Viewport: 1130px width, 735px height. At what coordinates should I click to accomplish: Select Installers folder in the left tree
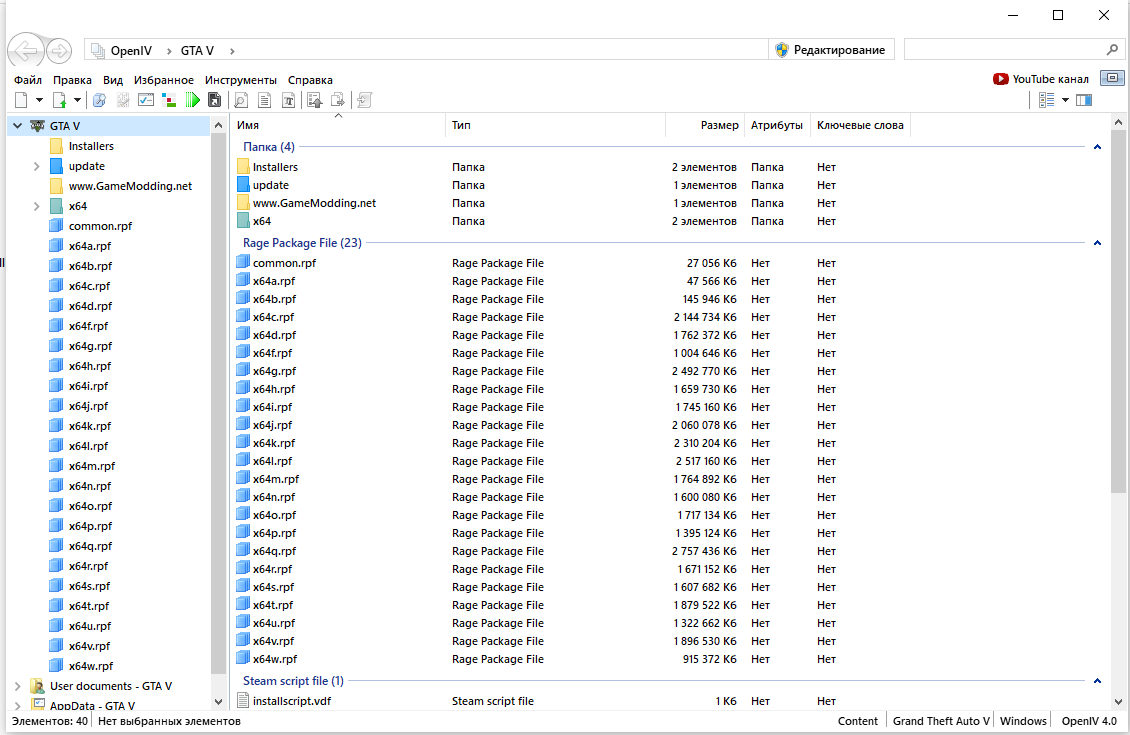[91, 146]
